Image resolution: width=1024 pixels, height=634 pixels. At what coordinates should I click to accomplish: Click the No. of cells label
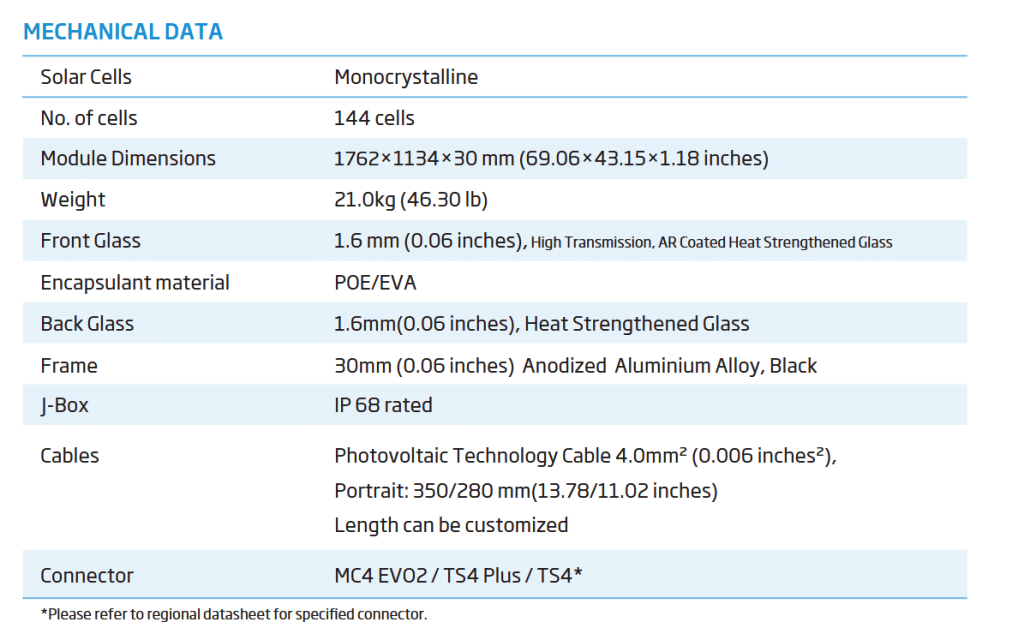[89, 118]
